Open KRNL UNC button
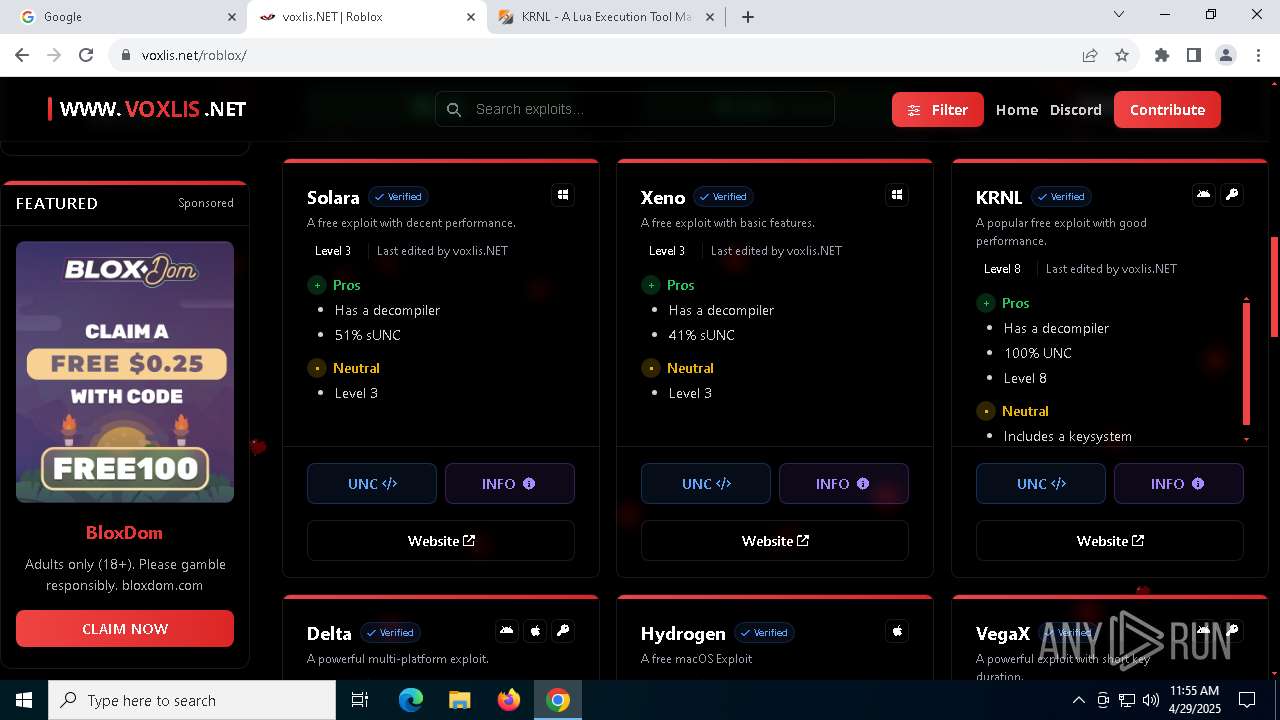This screenshot has height=720, width=1280. (x=1041, y=483)
